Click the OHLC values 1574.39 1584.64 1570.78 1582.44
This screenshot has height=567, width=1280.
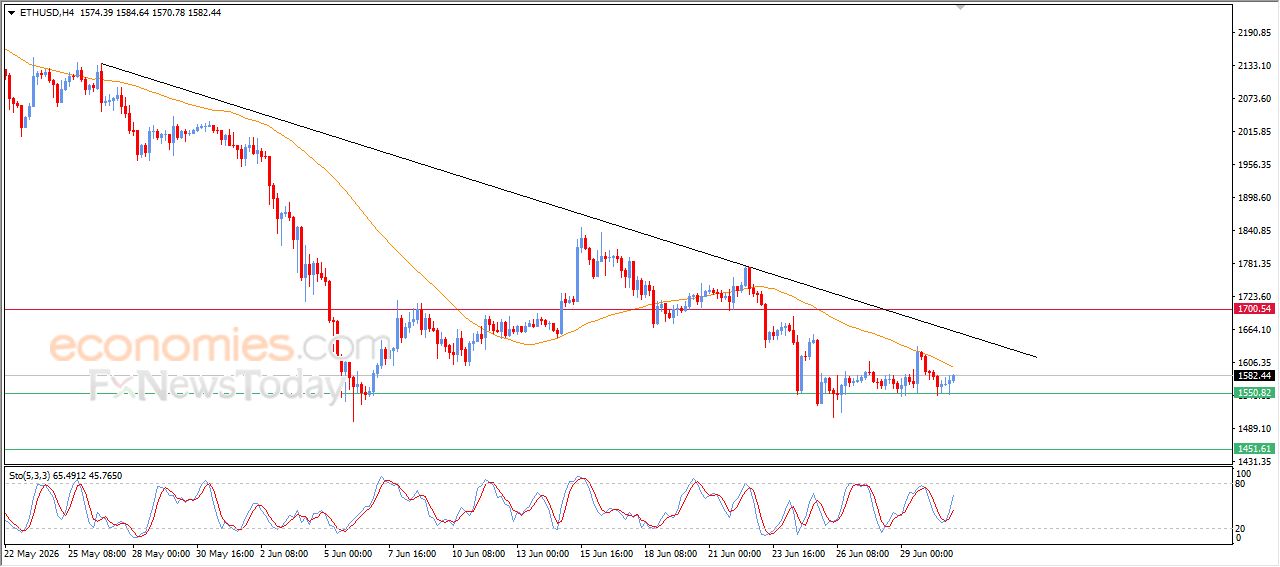pyautogui.click(x=151, y=12)
